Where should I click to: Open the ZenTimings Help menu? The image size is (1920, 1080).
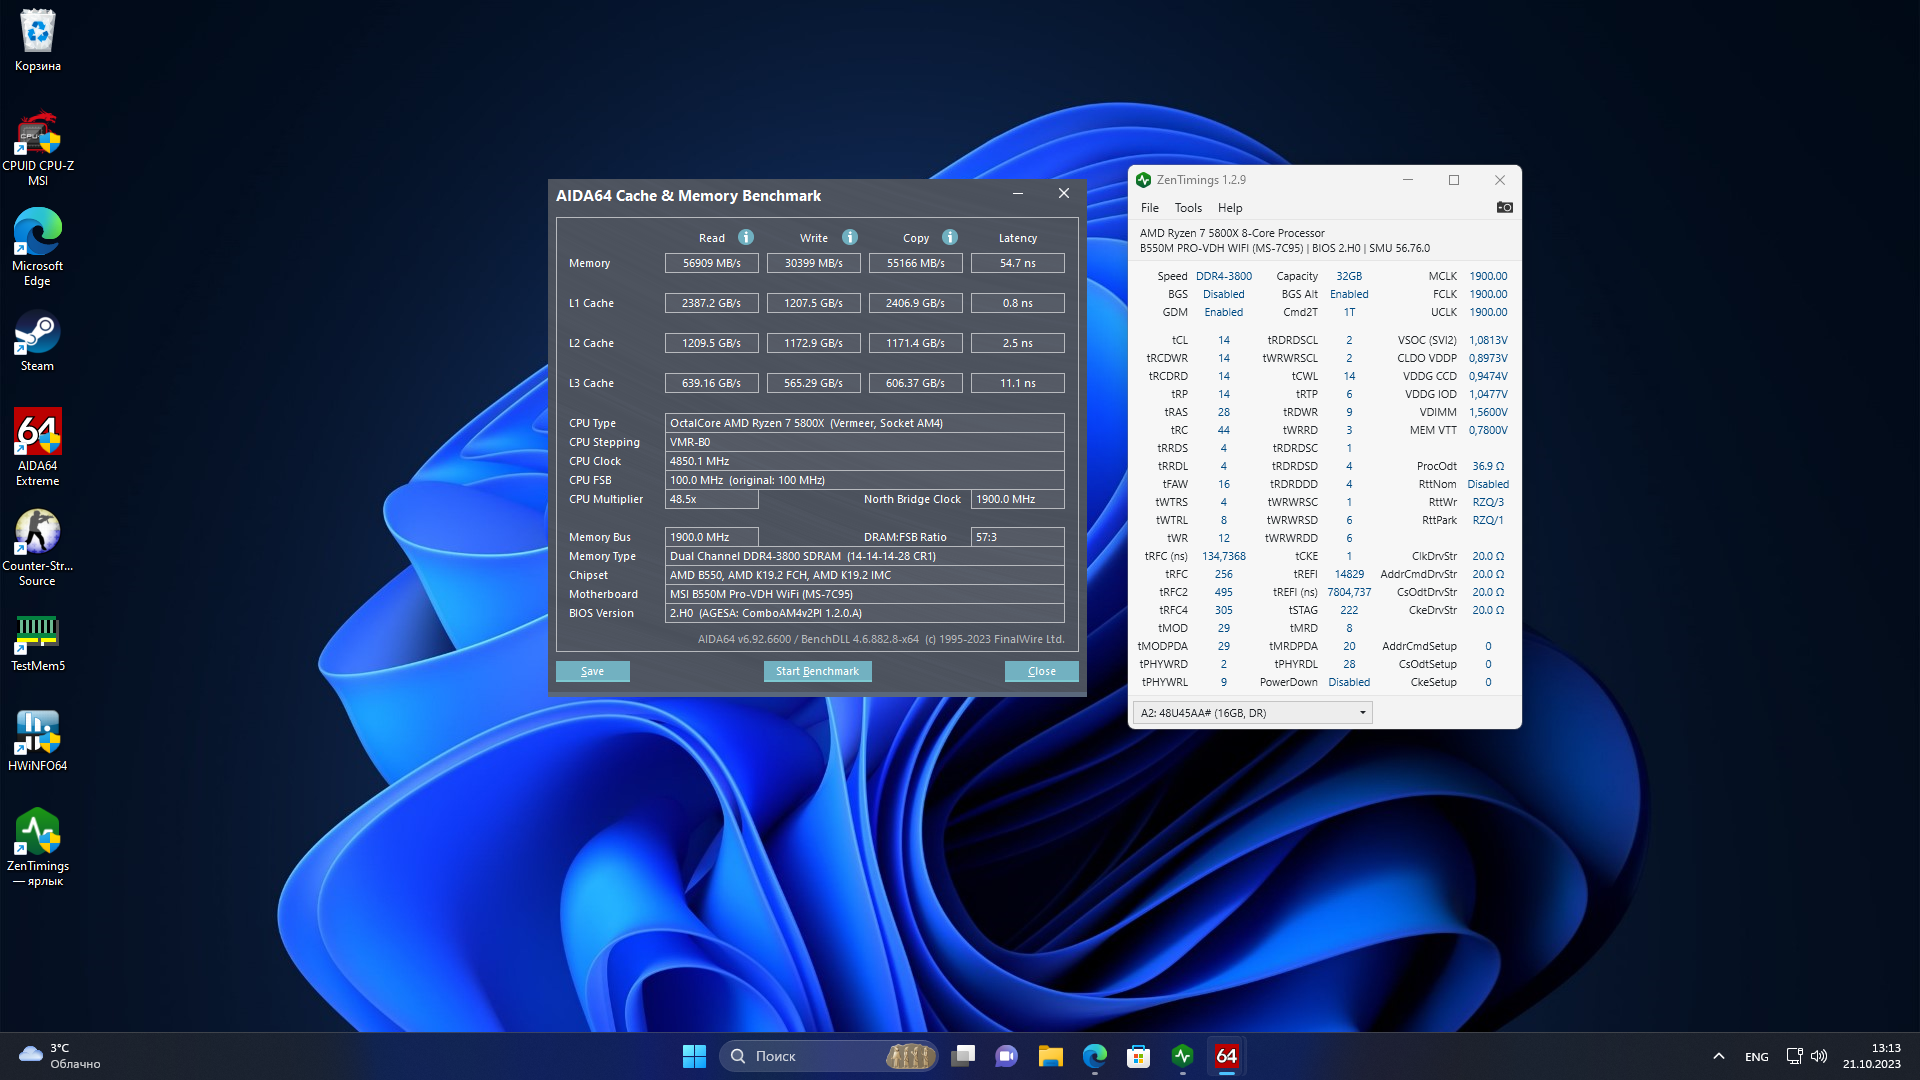(1230, 208)
